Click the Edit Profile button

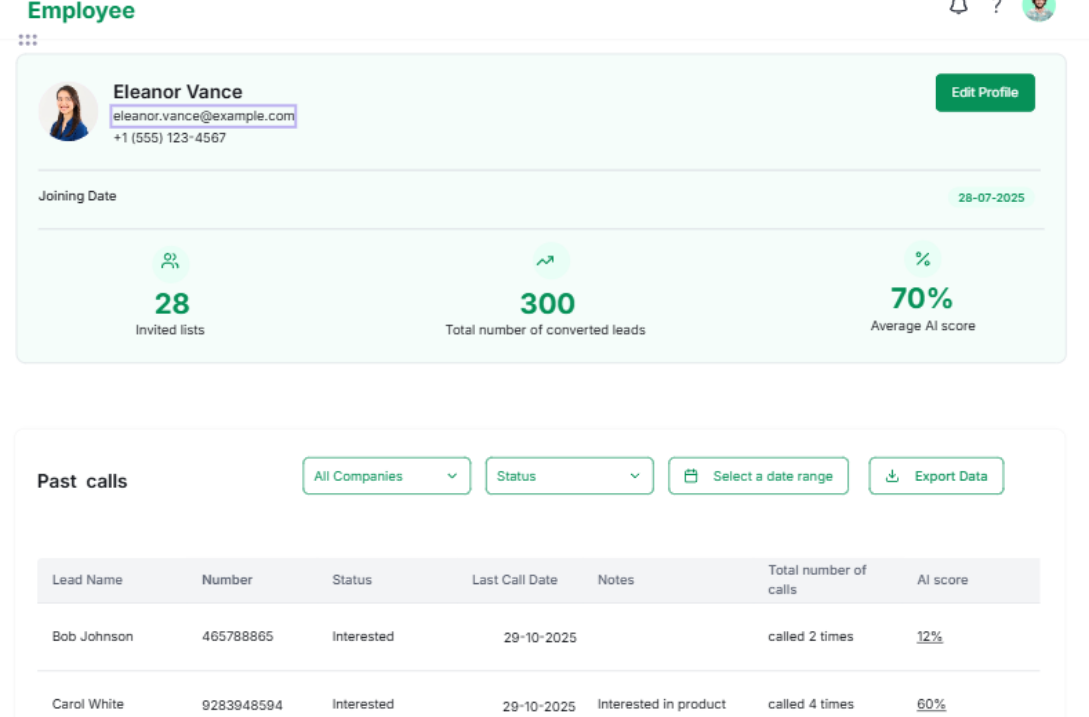(985, 92)
